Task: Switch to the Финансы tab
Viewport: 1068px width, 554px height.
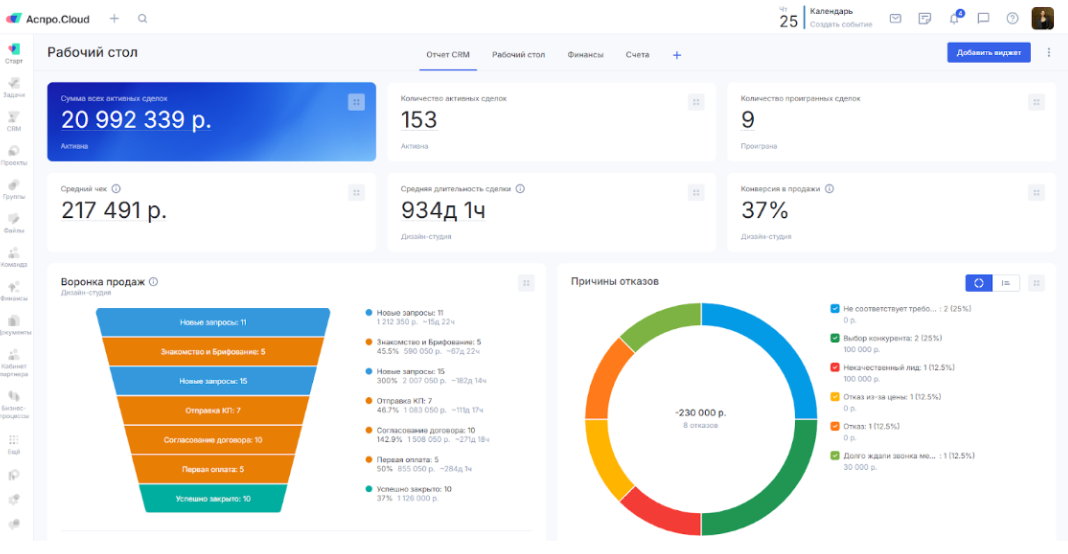Action: (585, 55)
